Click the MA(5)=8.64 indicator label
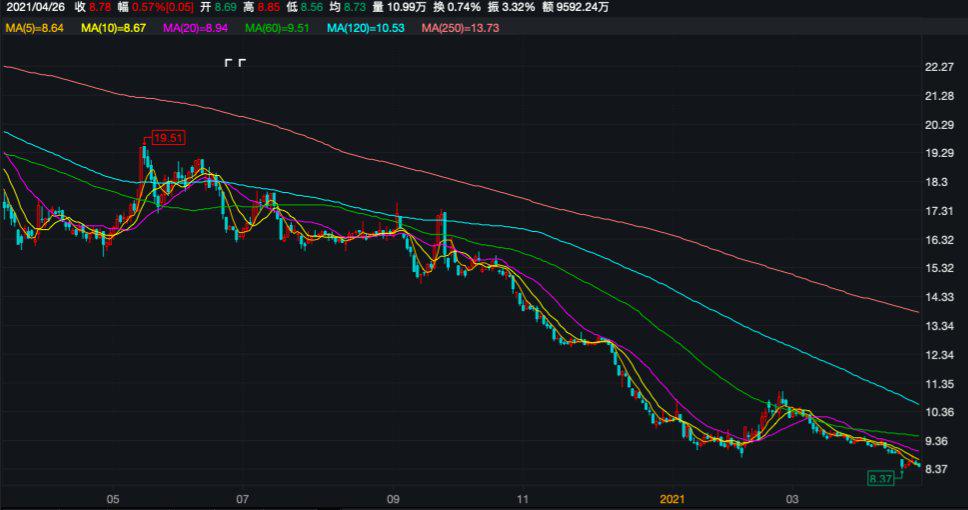 tap(35, 28)
